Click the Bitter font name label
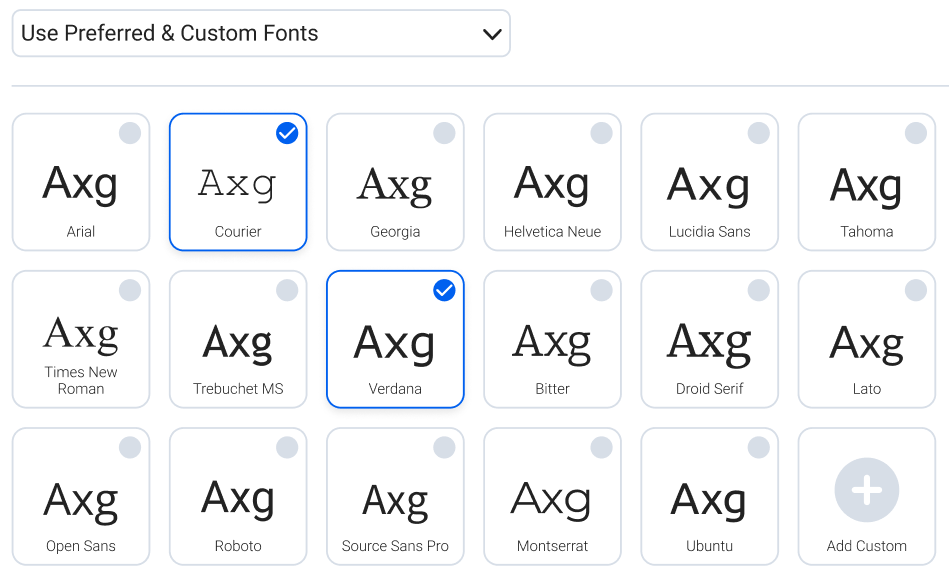Viewport: 949px width, 578px height. click(552, 389)
